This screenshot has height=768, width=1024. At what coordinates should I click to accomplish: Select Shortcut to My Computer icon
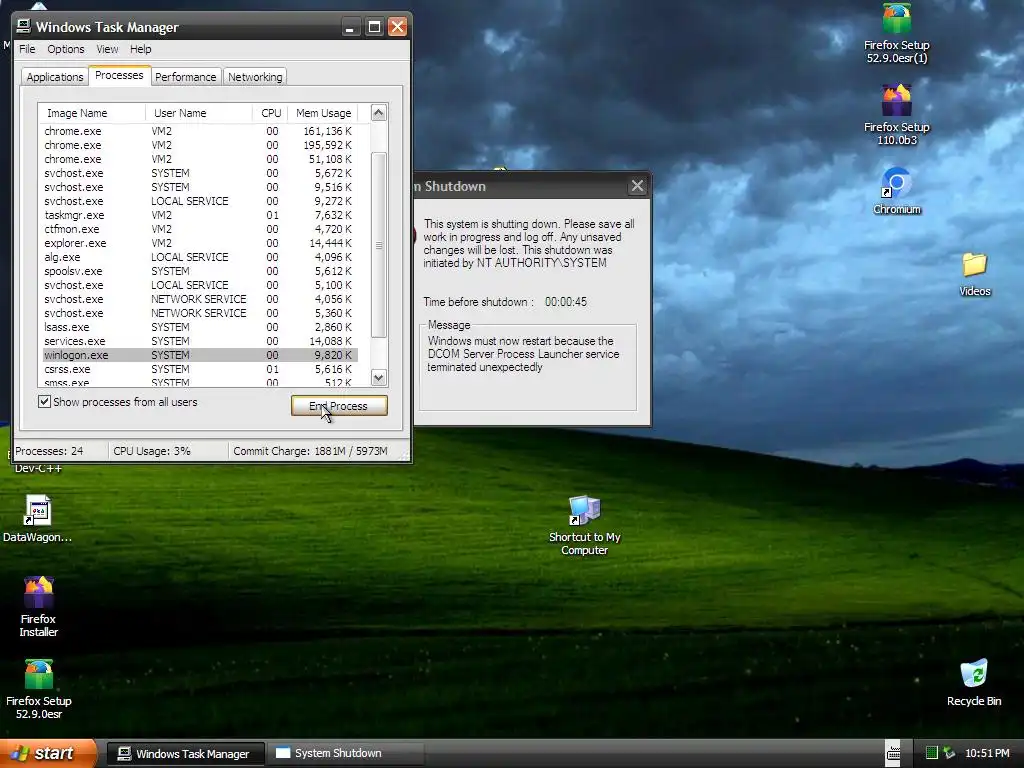(x=584, y=526)
